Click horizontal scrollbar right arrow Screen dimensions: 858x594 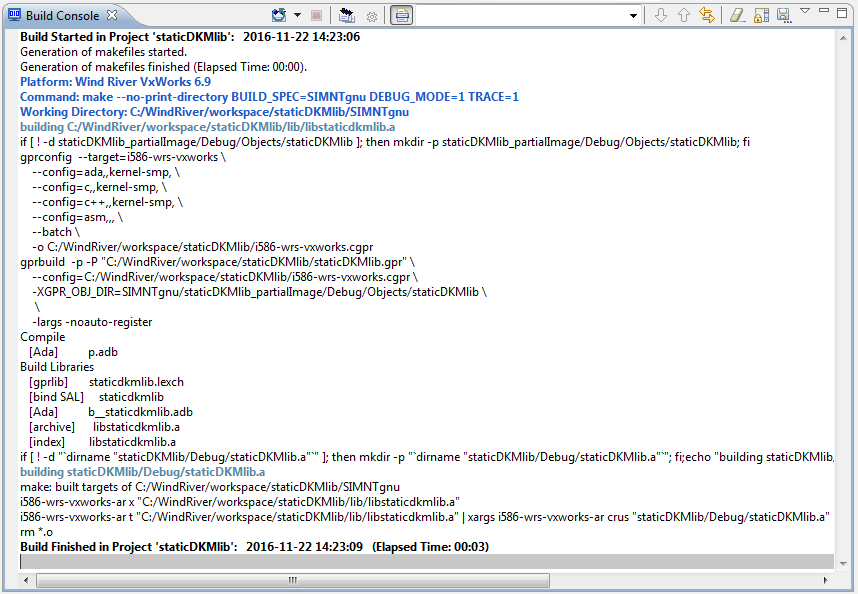pyautogui.click(x=825, y=580)
